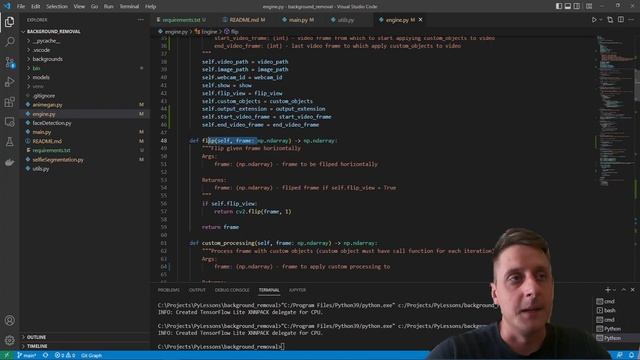Switch to DEBUG CONSOLE panel tab
Screen dimensions: 640x360
pyautogui.click(x=232, y=290)
